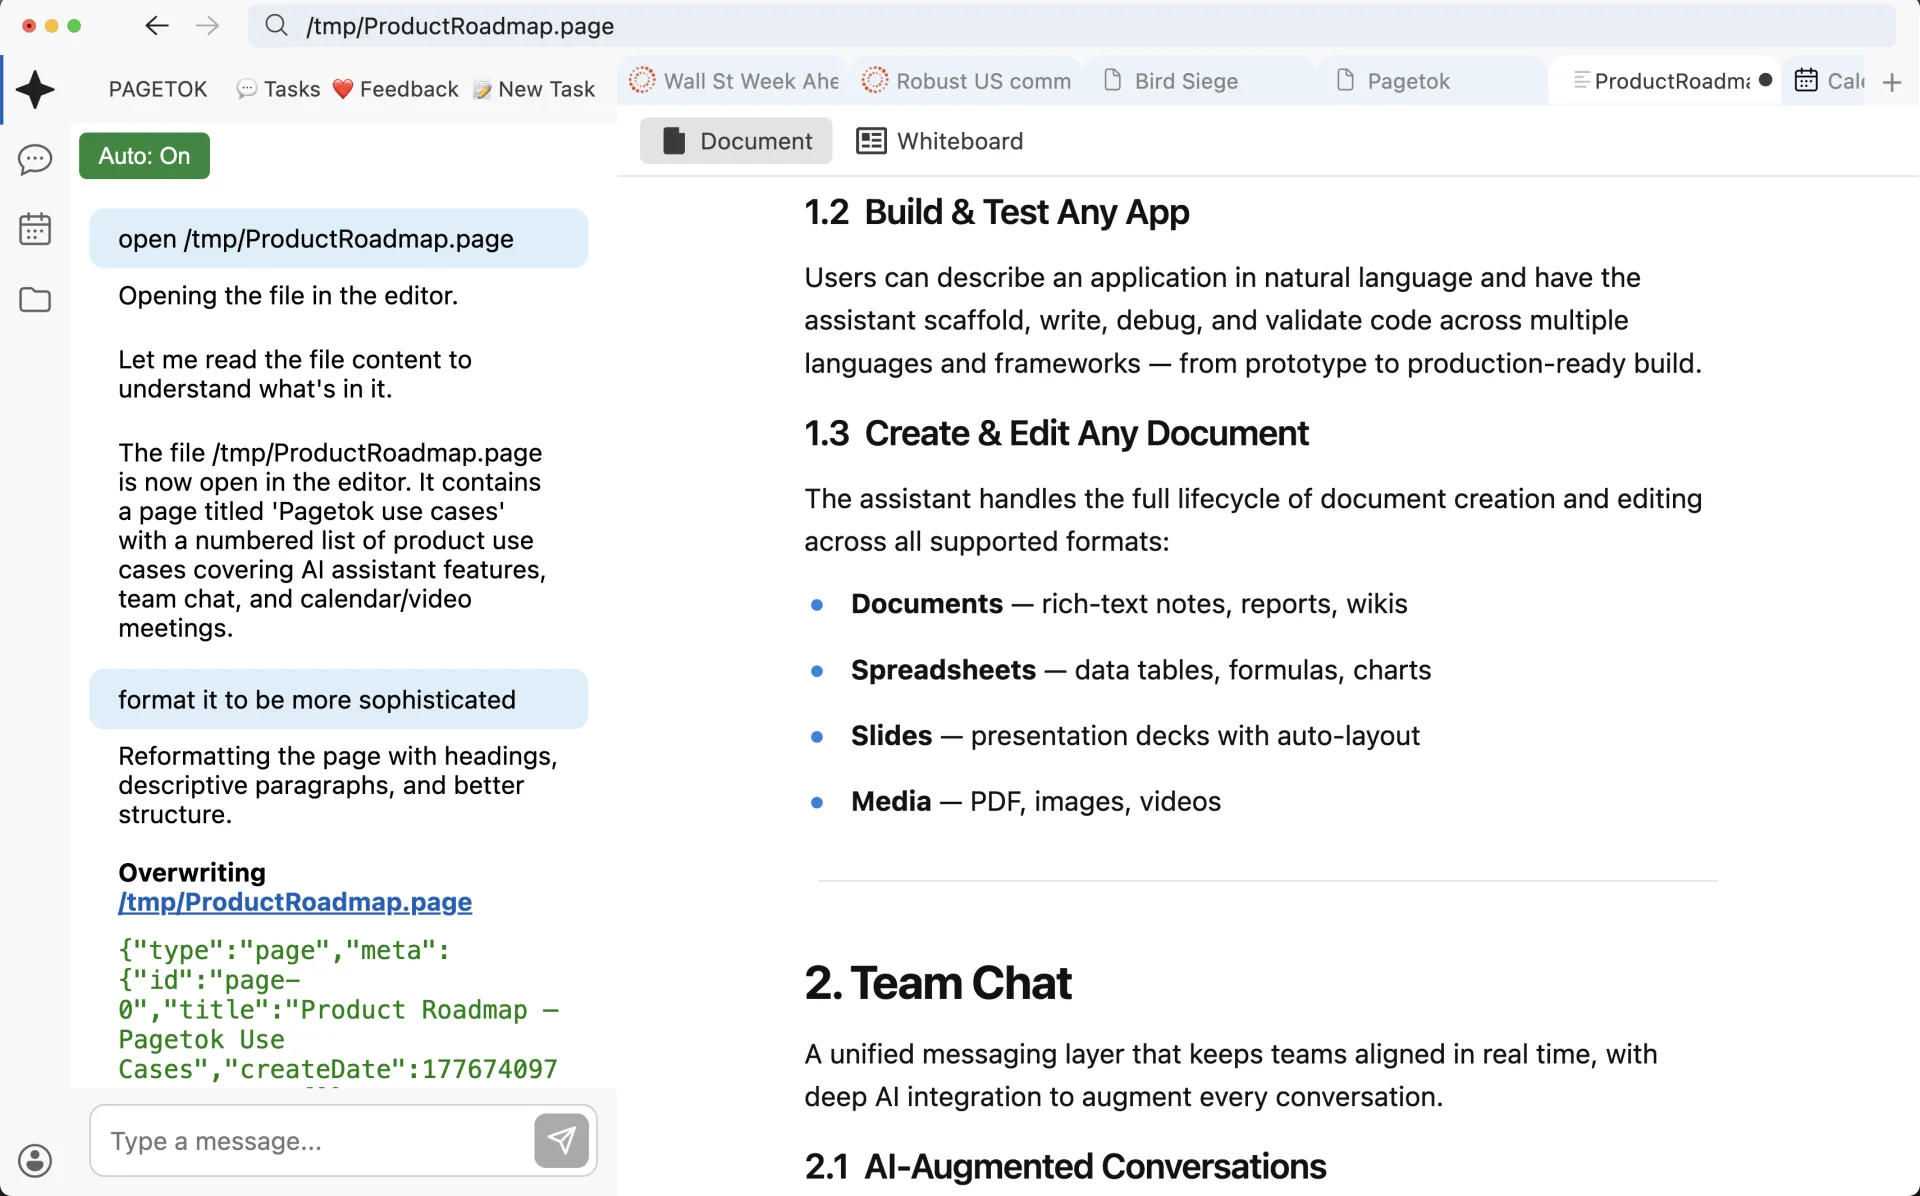
Task: Open the /tmp/ProductRoadmap.page link
Action: pos(295,902)
